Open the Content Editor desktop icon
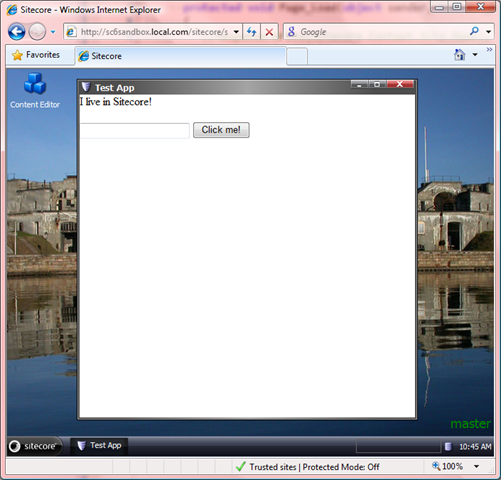Viewport: 501px width, 480px height. [35, 91]
